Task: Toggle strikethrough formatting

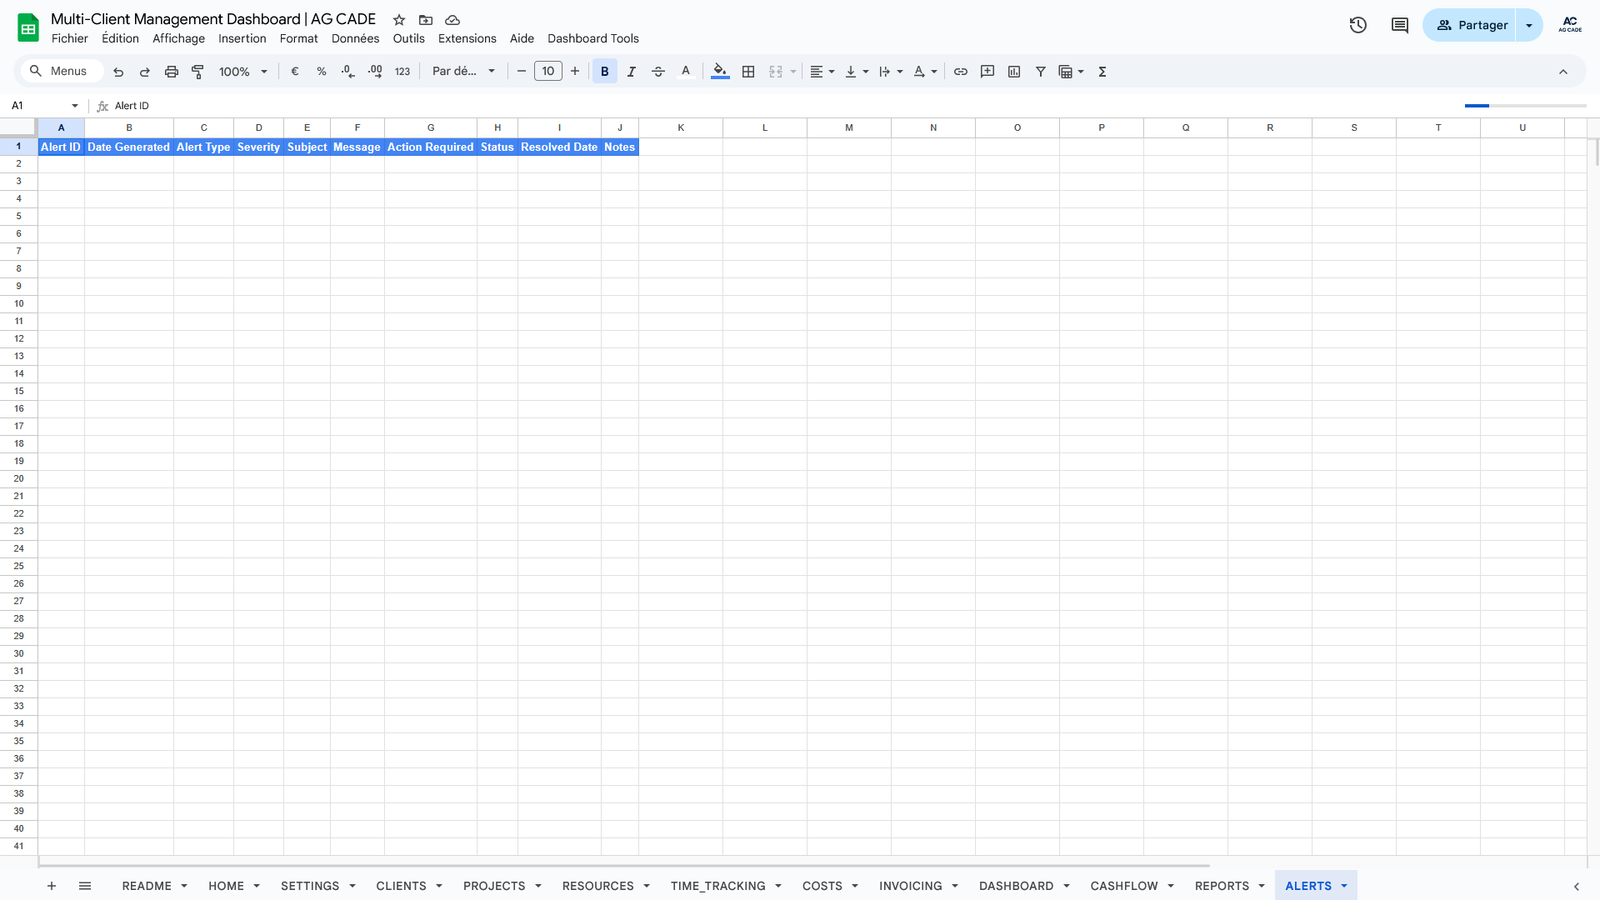Action: point(658,72)
